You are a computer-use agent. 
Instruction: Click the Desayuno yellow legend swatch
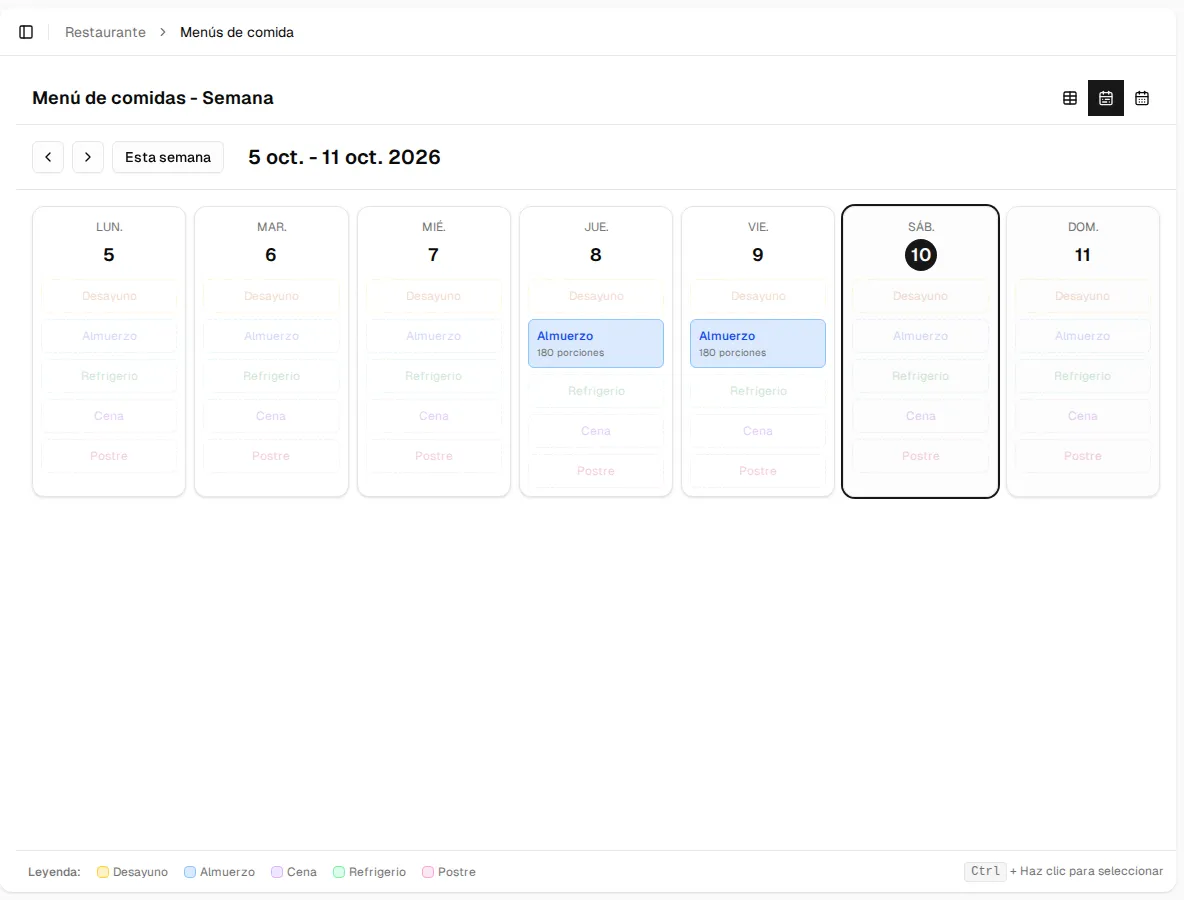(x=103, y=872)
